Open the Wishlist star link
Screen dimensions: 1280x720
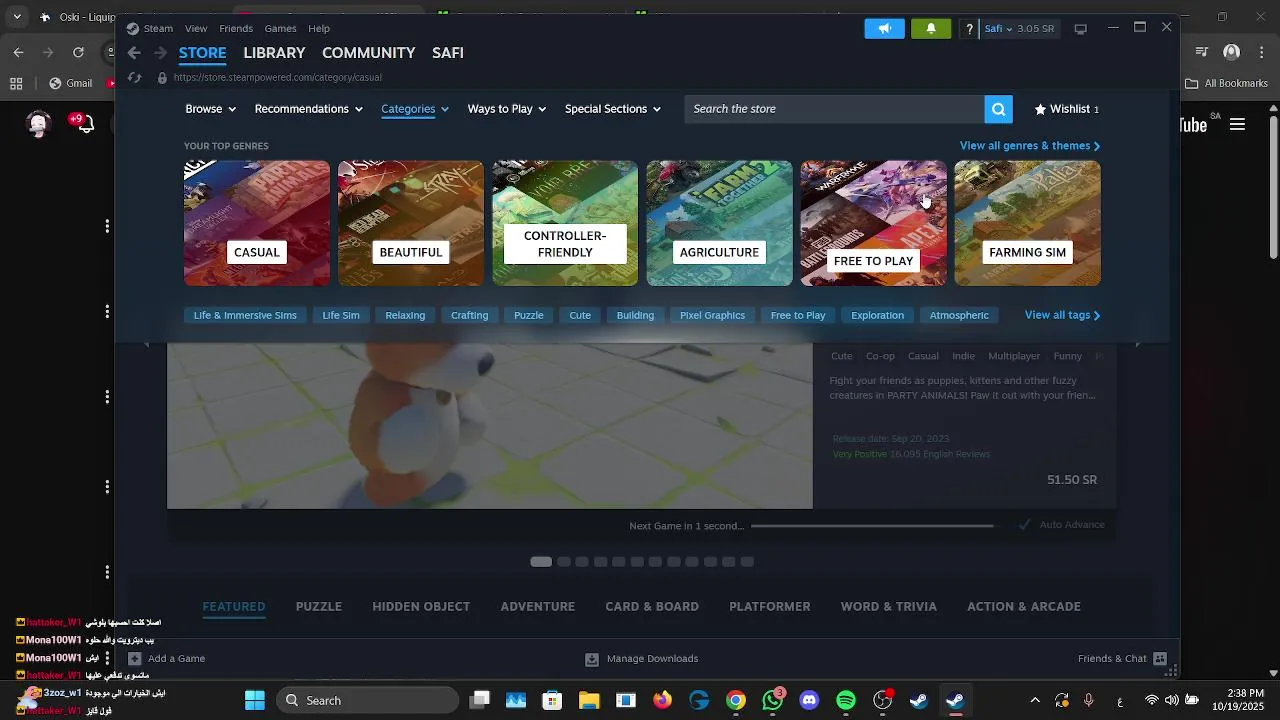click(x=1066, y=109)
